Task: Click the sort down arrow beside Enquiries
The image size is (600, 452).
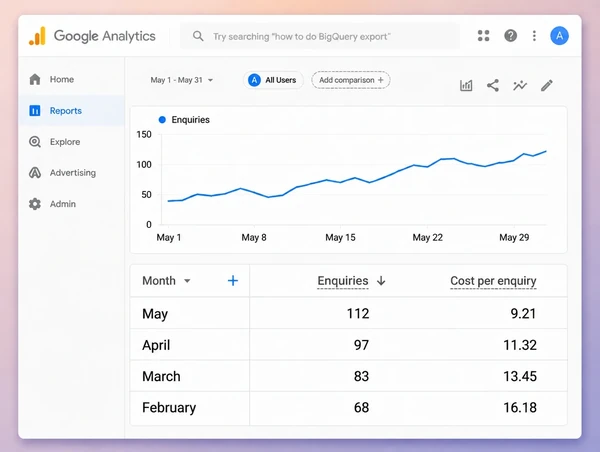Action: 381,281
